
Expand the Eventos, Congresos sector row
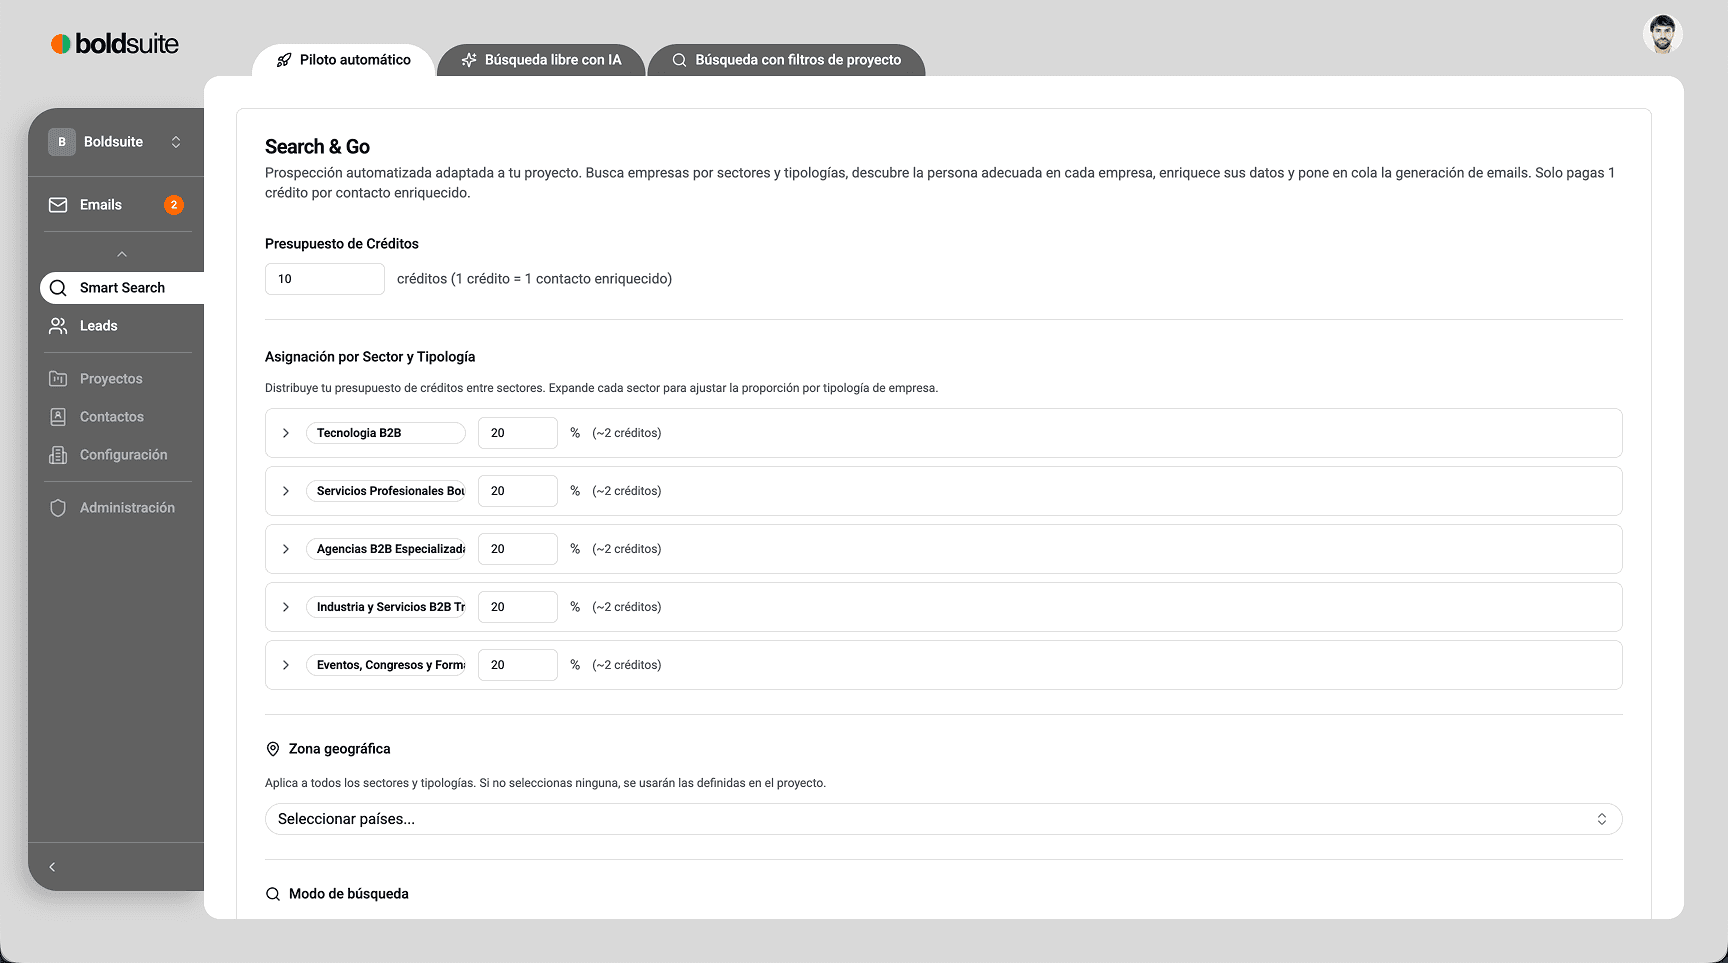coord(286,665)
